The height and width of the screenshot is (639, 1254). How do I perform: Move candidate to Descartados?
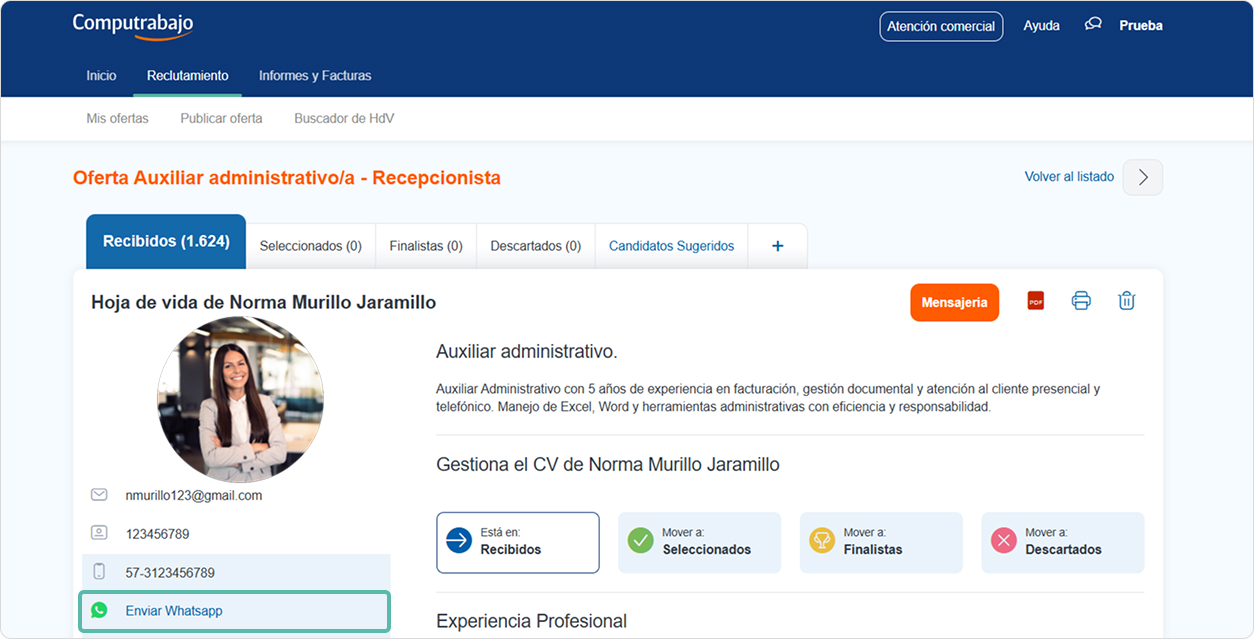(1062, 542)
